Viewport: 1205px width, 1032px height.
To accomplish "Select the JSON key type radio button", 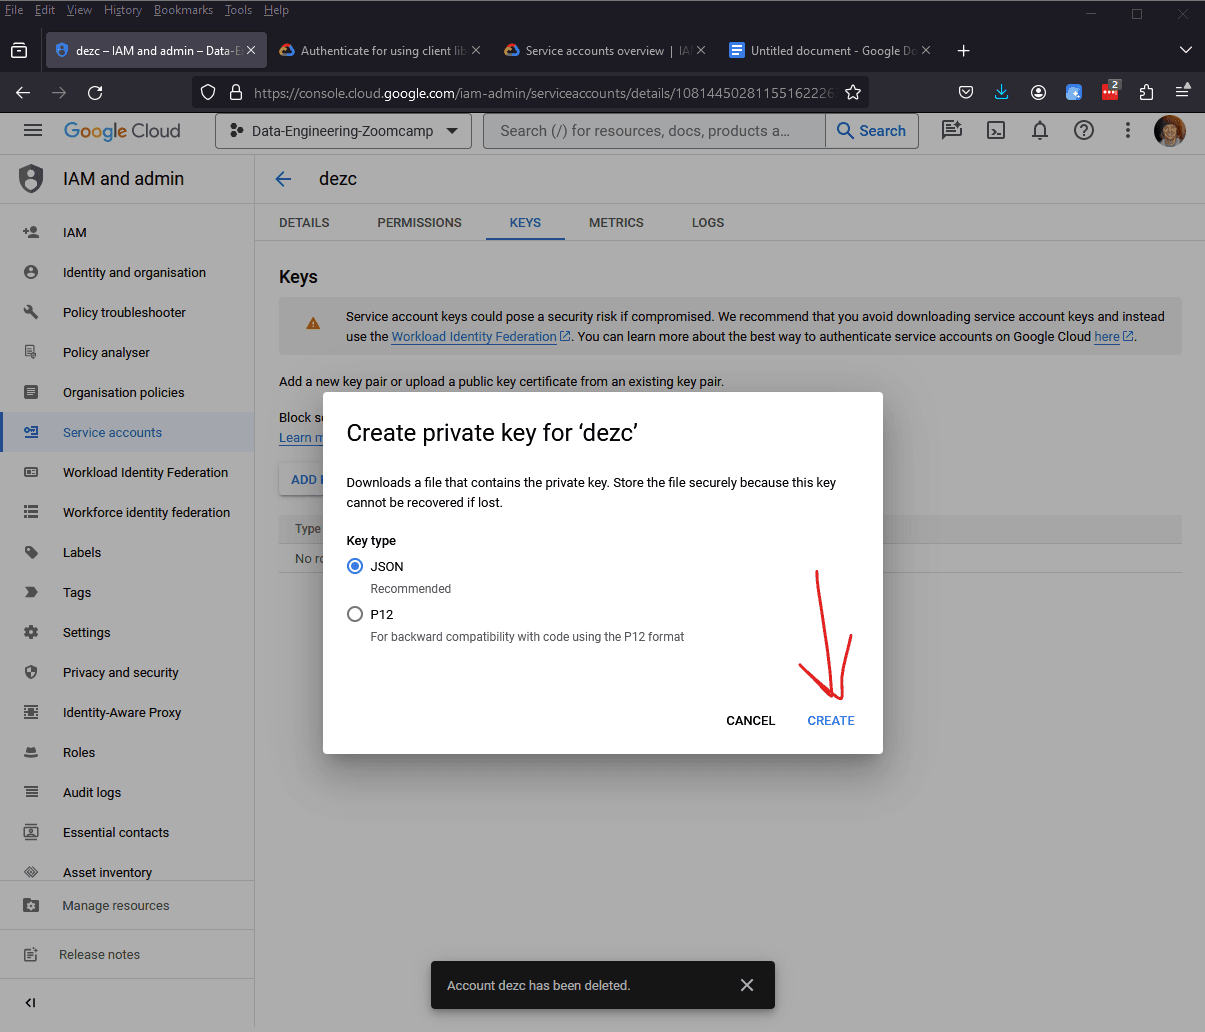I will click(x=355, y=566).
